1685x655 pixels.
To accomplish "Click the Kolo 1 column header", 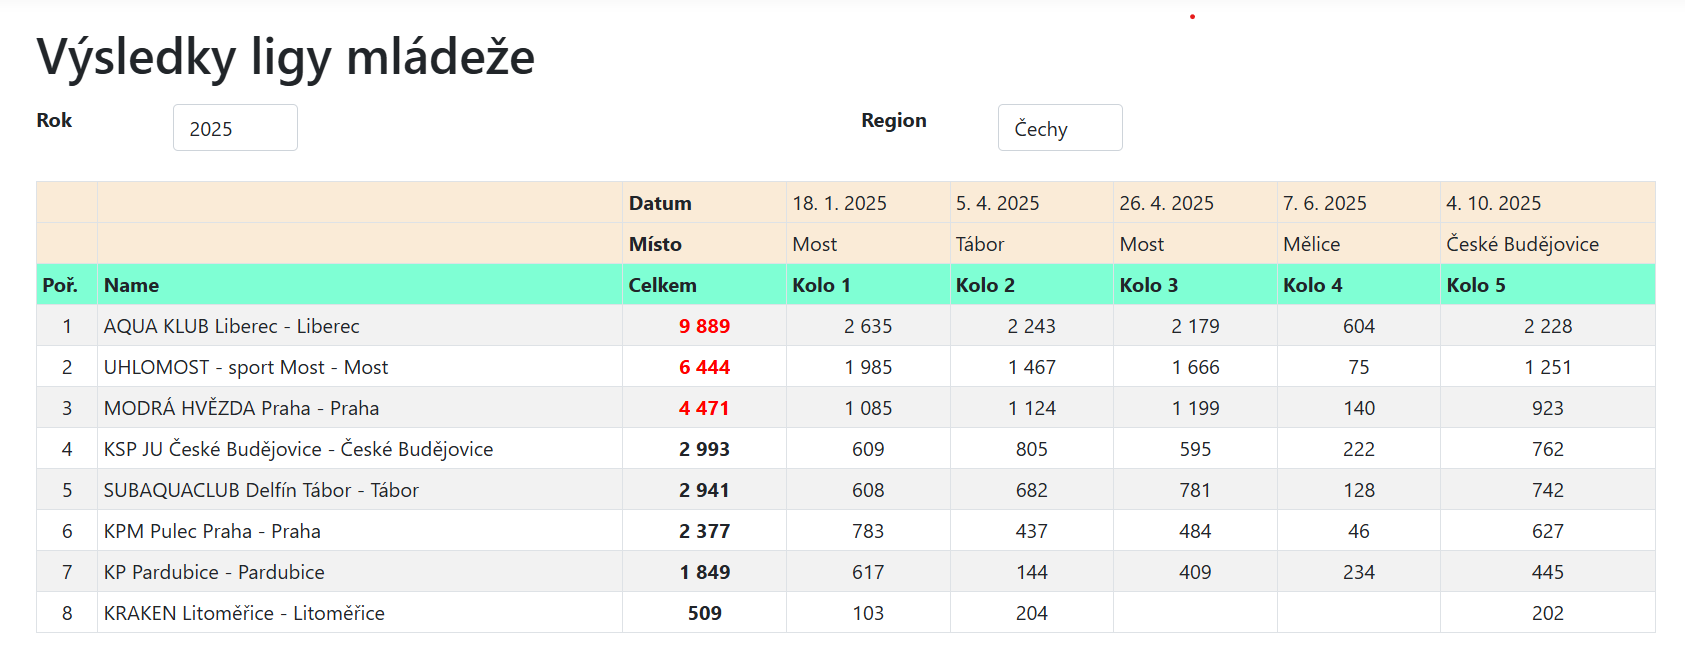I will click(821, 285).
